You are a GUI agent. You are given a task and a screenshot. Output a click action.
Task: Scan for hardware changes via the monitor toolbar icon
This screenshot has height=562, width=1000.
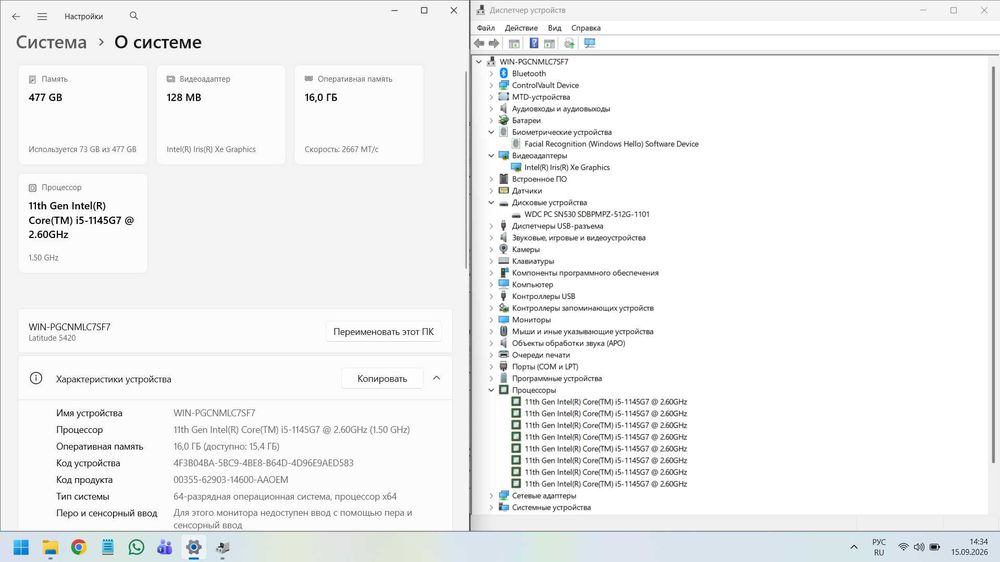click(x=590, y=43)
